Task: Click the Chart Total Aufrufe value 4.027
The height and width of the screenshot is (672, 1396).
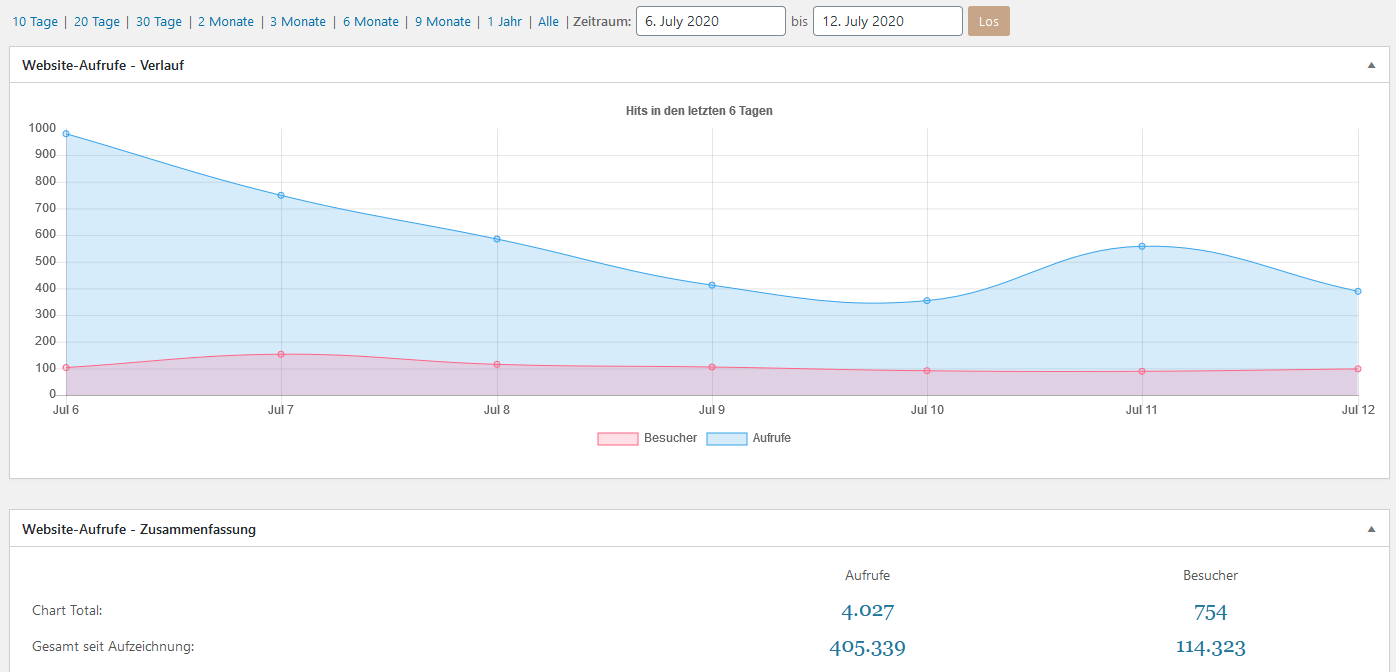Action: (867, 611)
